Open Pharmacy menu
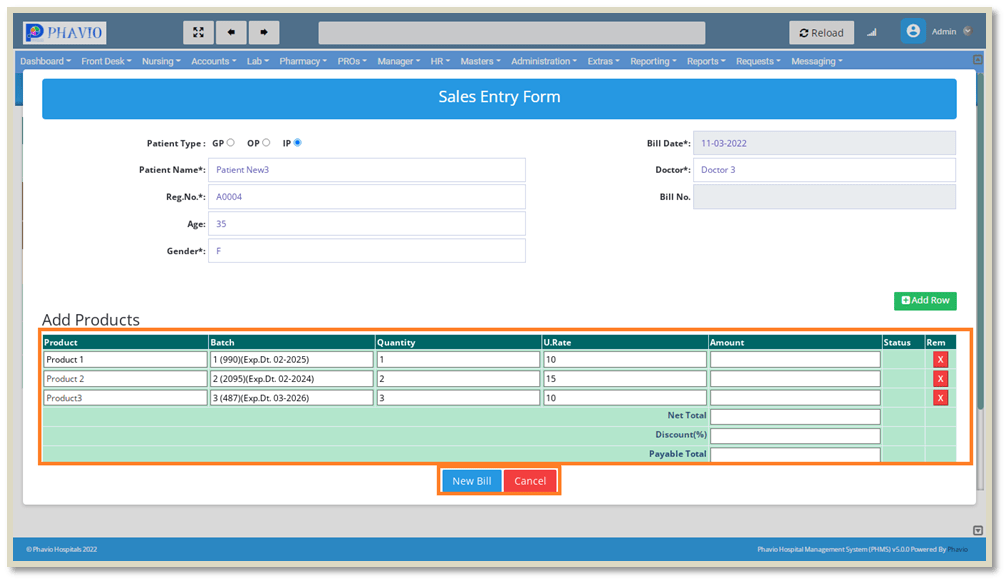1007x582 pixels. point(303,61)
